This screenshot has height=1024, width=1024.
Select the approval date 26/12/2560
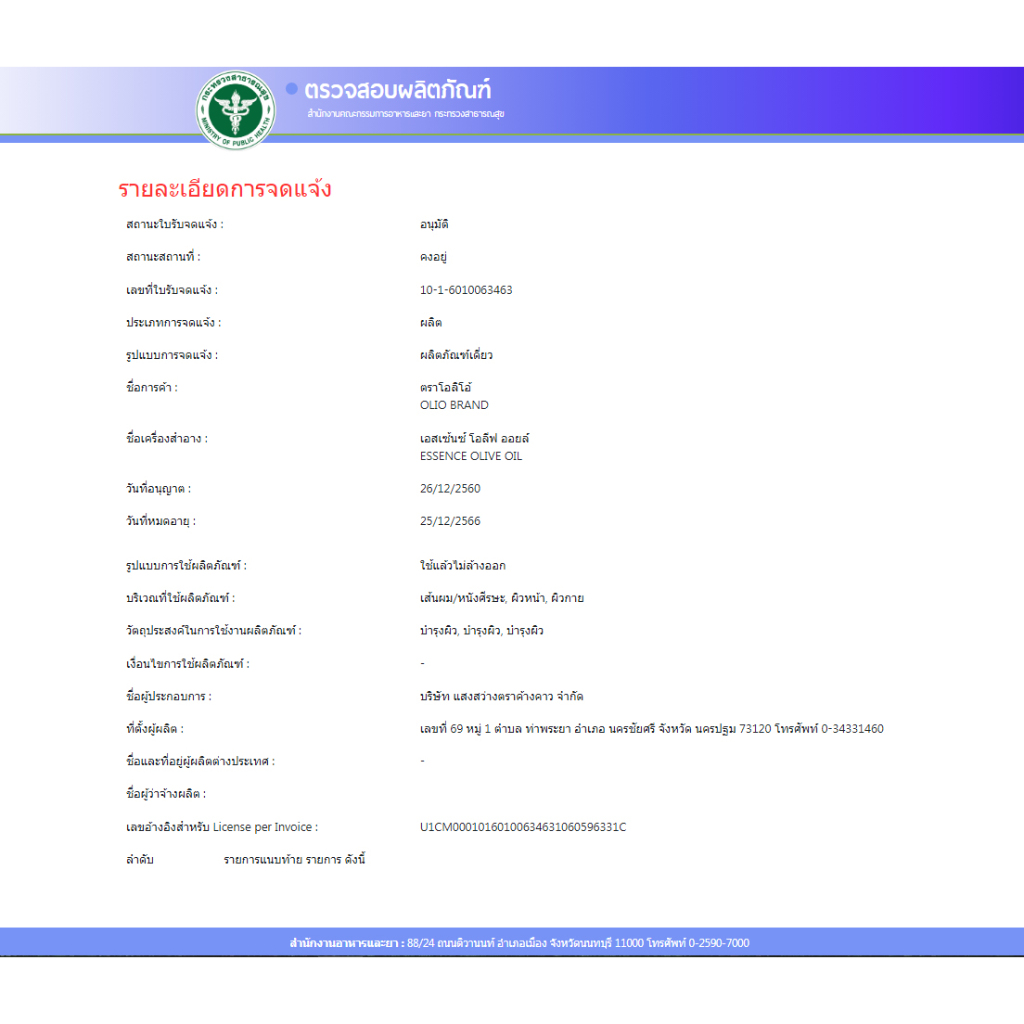click(450, 488)
